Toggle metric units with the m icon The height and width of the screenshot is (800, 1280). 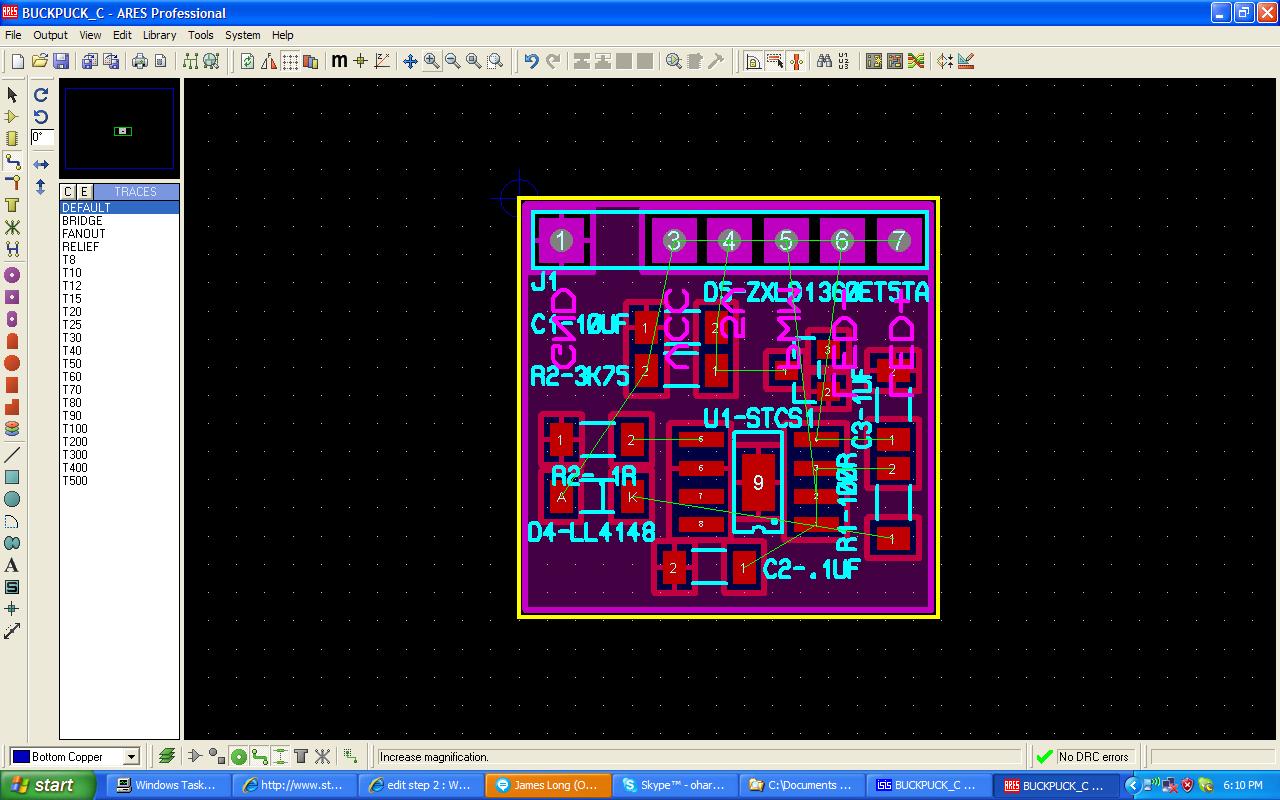coord(339,61)
